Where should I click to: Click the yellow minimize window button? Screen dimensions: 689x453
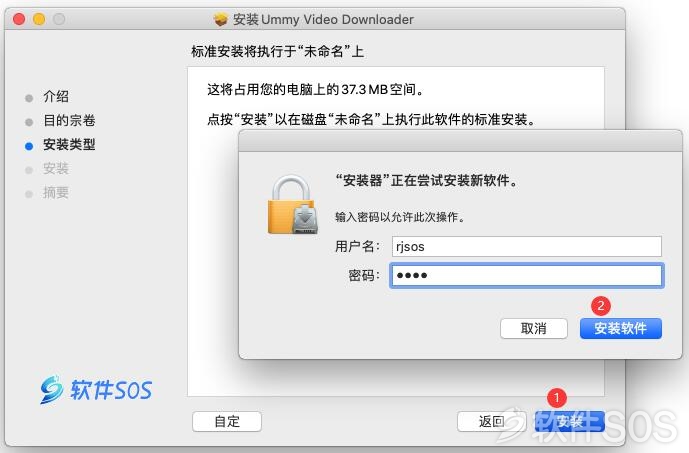tap(39, 19)
